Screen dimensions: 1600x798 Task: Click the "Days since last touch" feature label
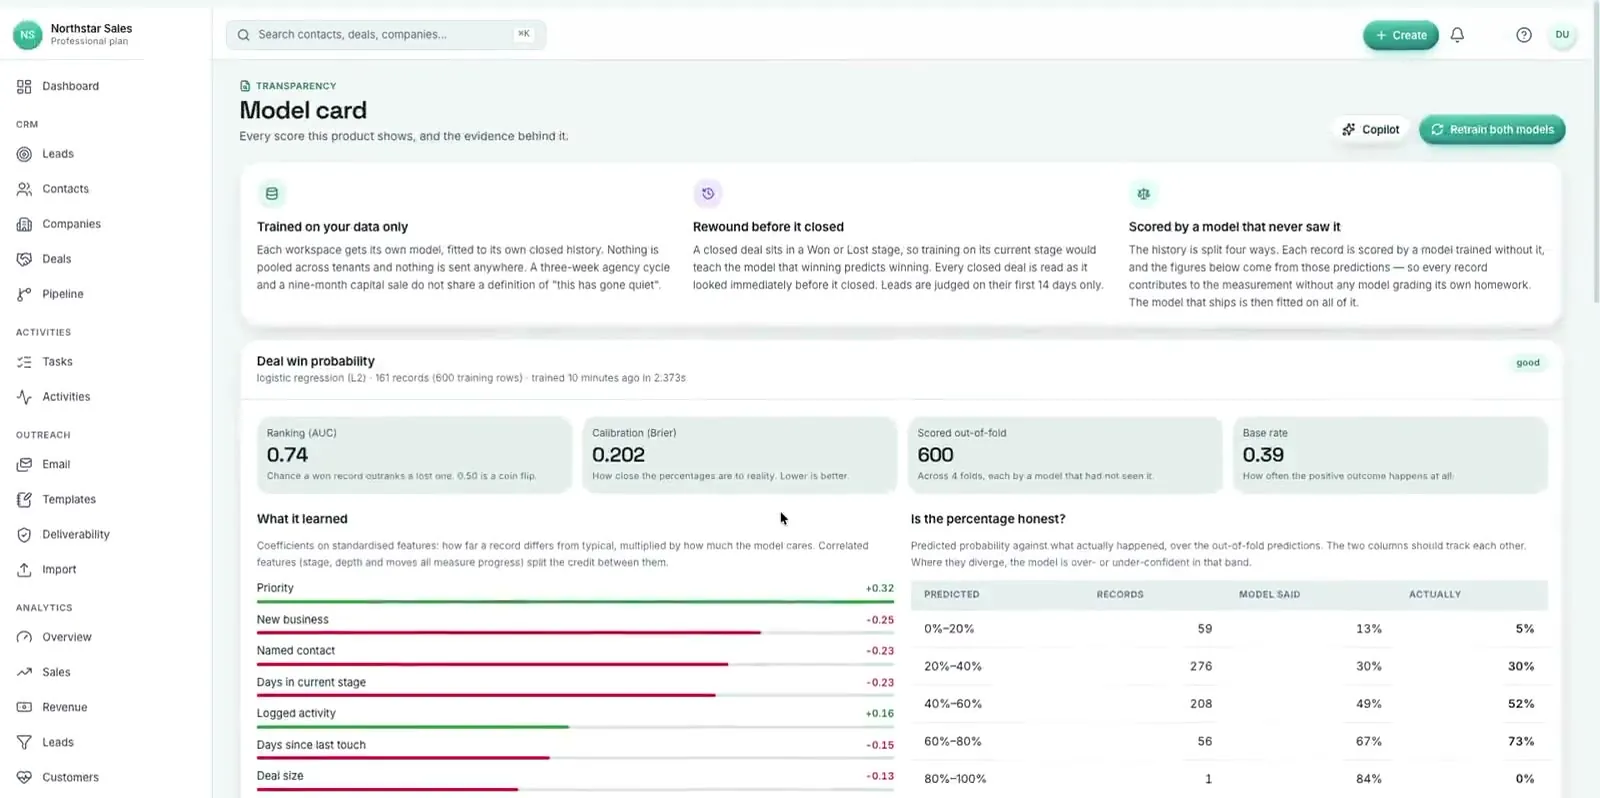click(x=311, y=745)
